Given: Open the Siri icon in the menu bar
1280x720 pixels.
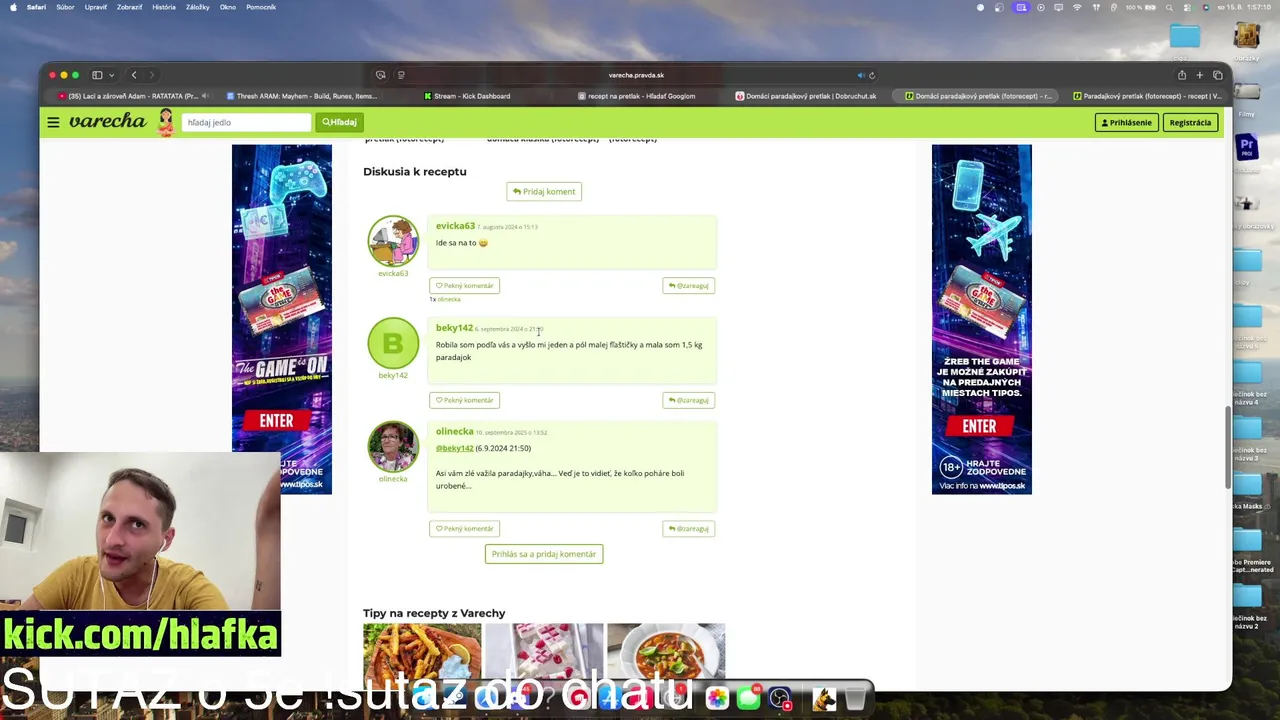Looking at the screenshot, I should 1206,7.
